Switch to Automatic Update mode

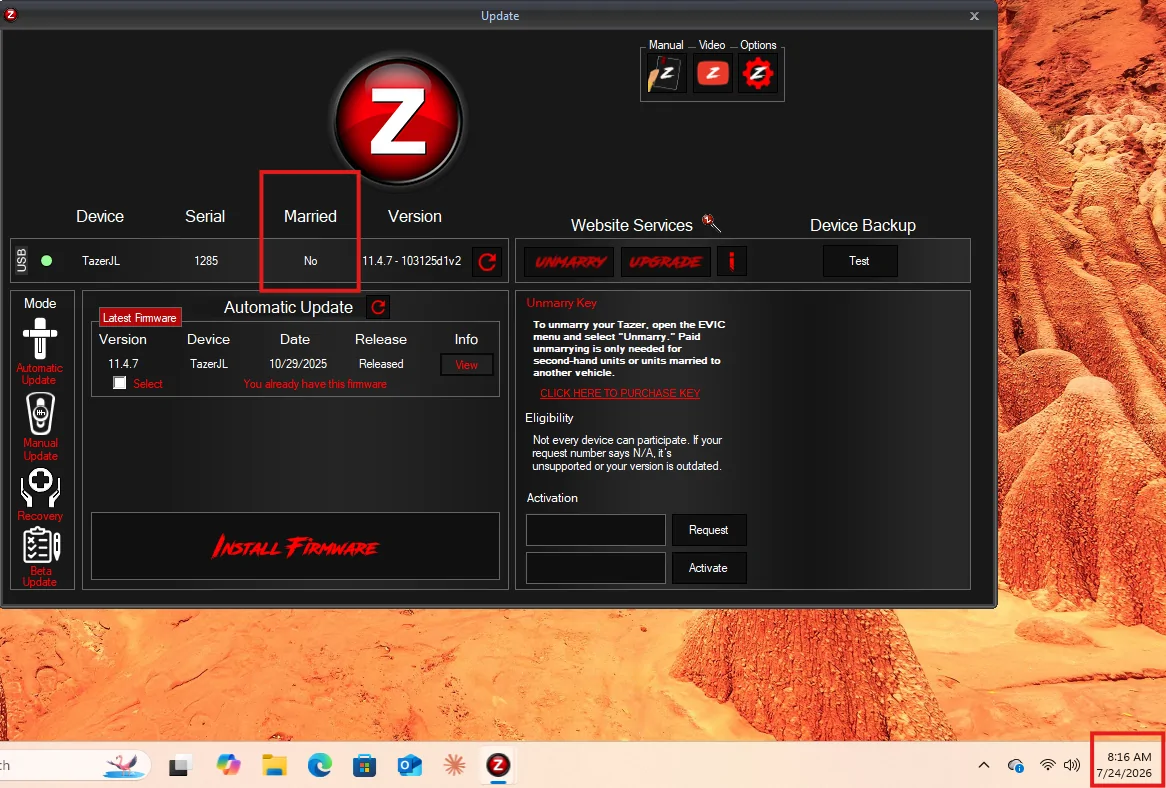40,351
